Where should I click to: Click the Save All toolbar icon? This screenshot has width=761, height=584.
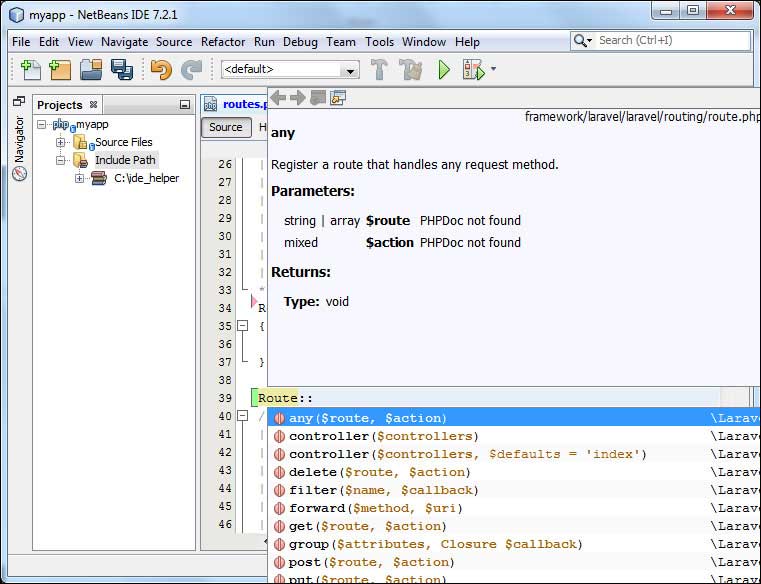pyautogui.click(x=122, y=70)
